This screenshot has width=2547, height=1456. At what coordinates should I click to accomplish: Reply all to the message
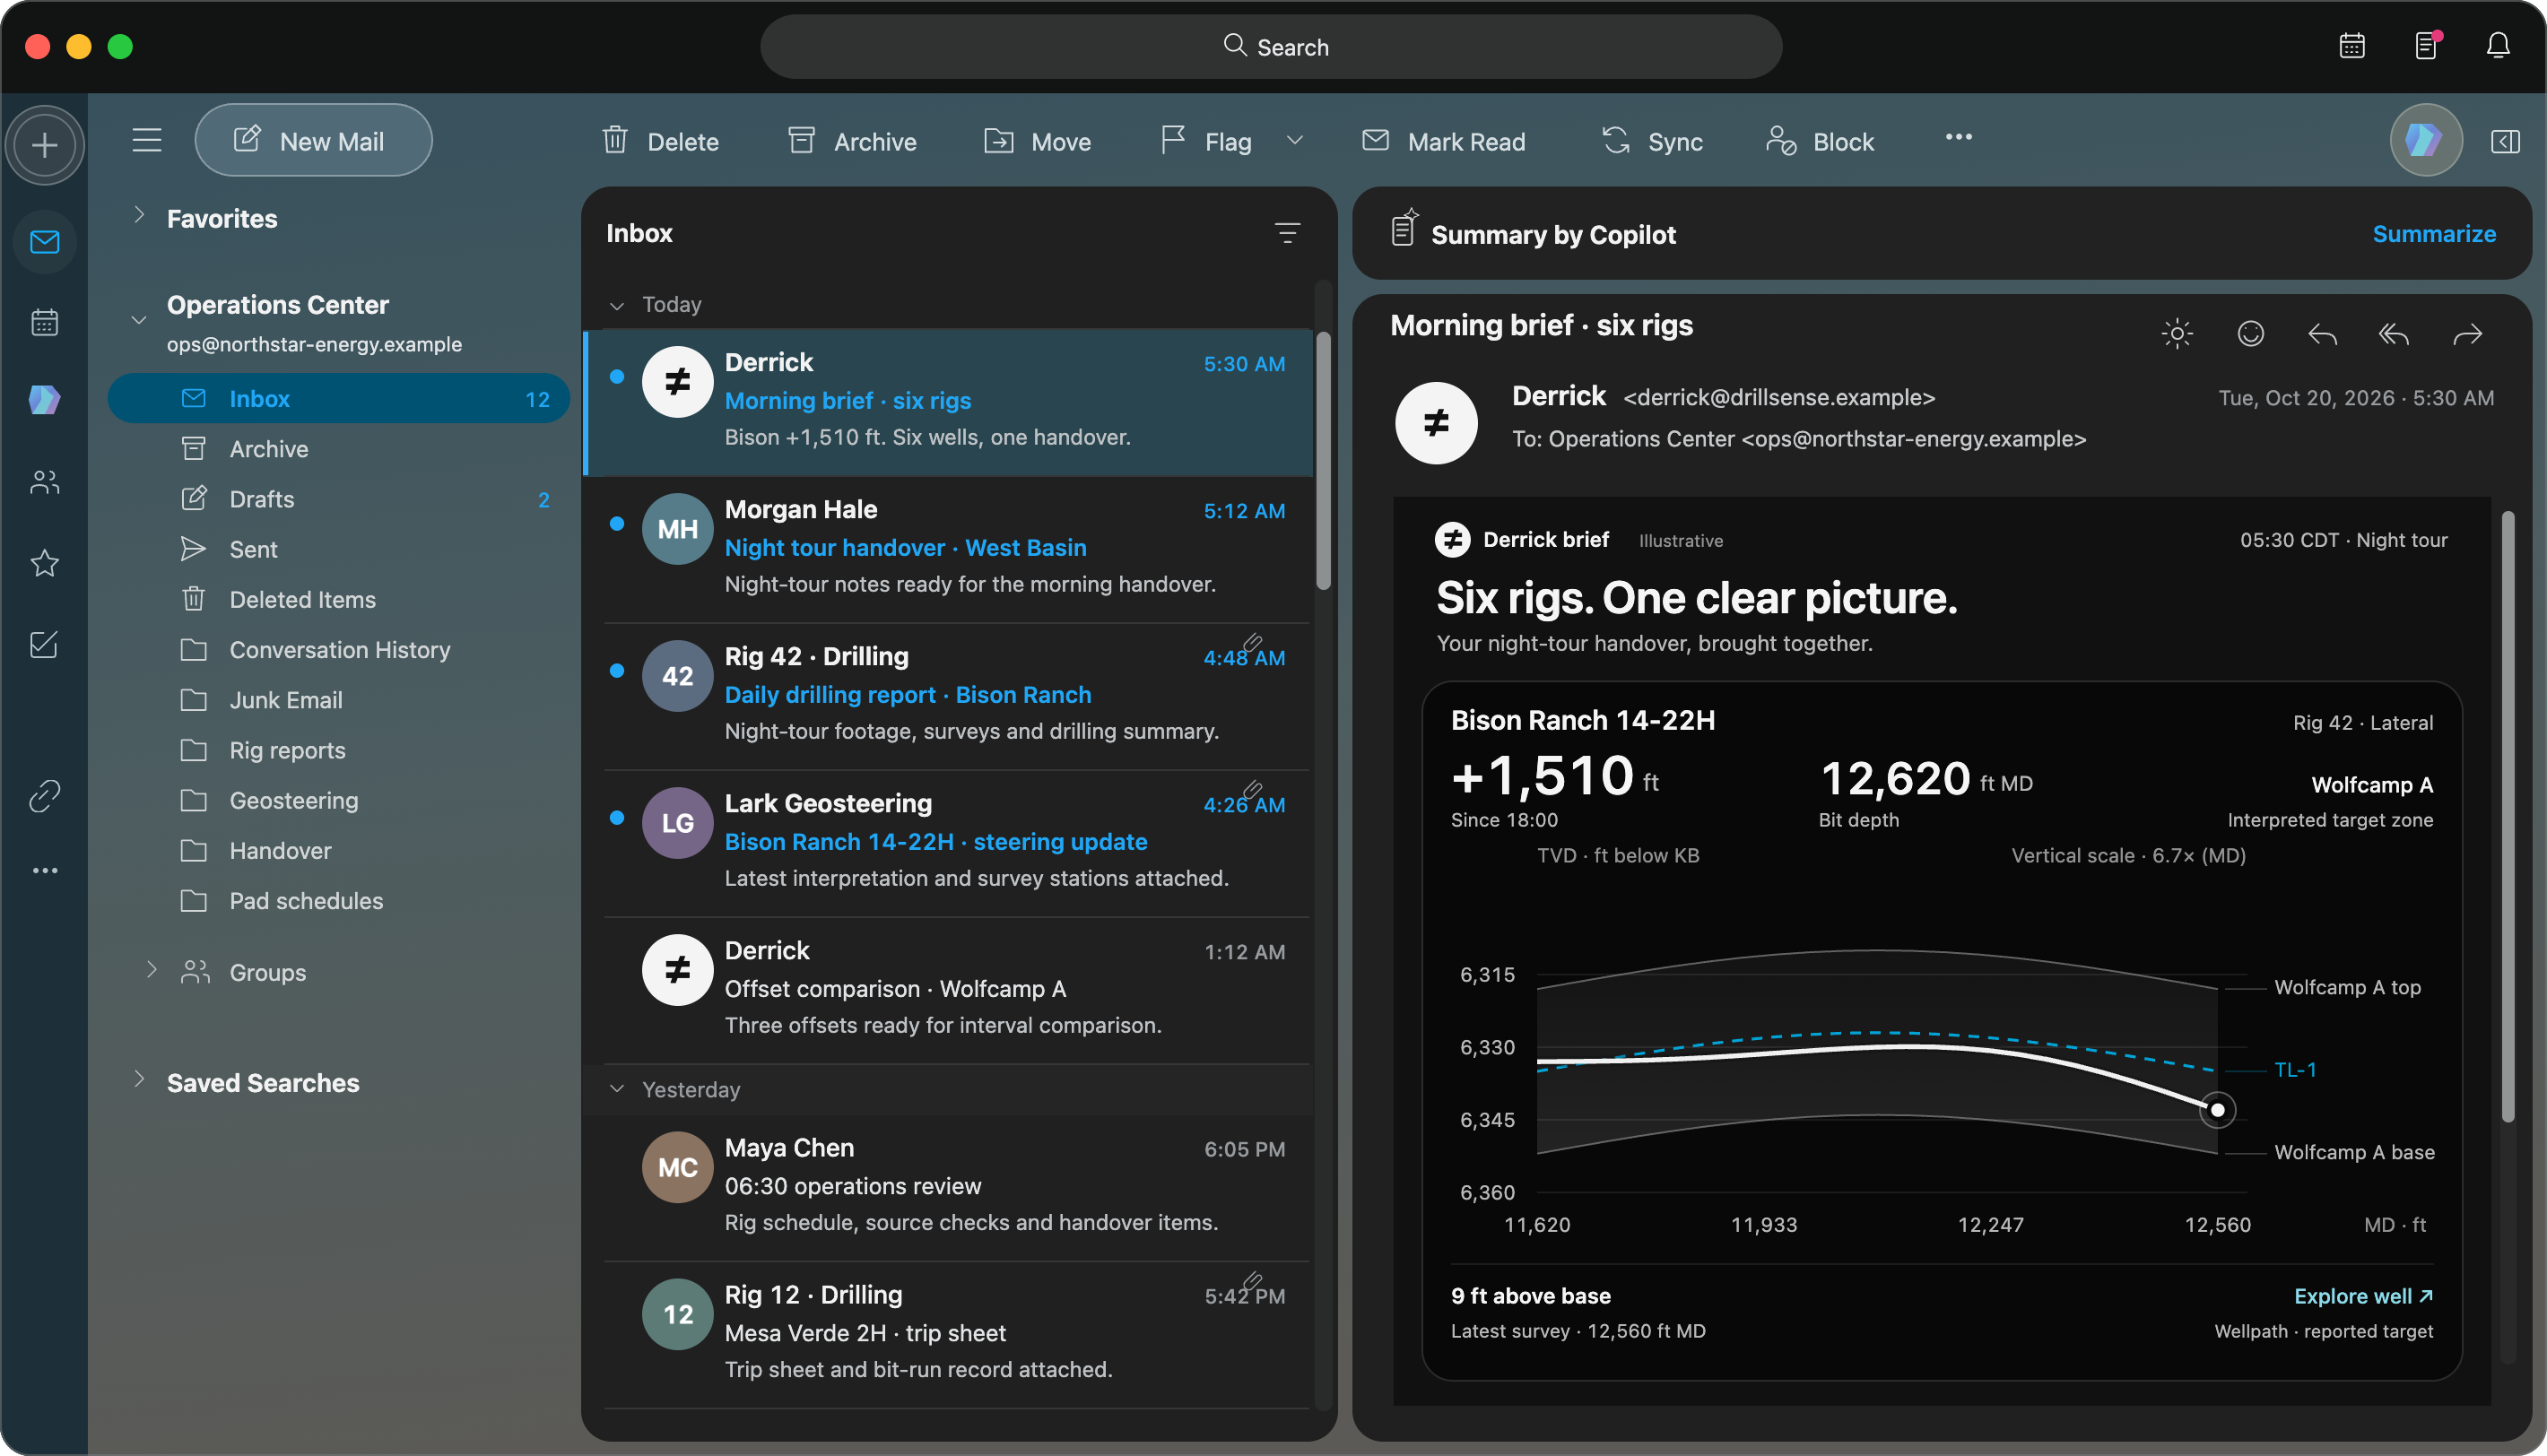(x=2394, y=334)
